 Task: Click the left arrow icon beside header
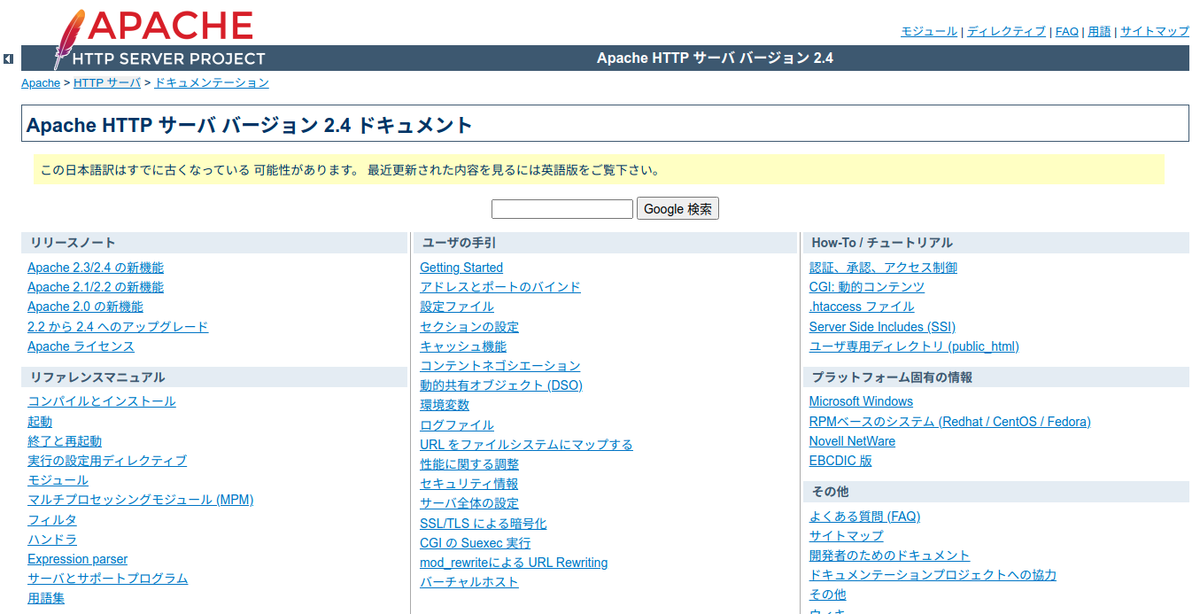point(8,59)
